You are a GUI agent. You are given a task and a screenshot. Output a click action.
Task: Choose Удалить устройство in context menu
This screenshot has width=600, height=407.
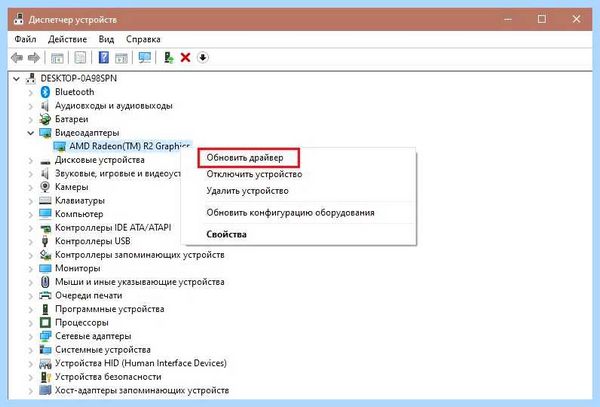click(247, 190)
